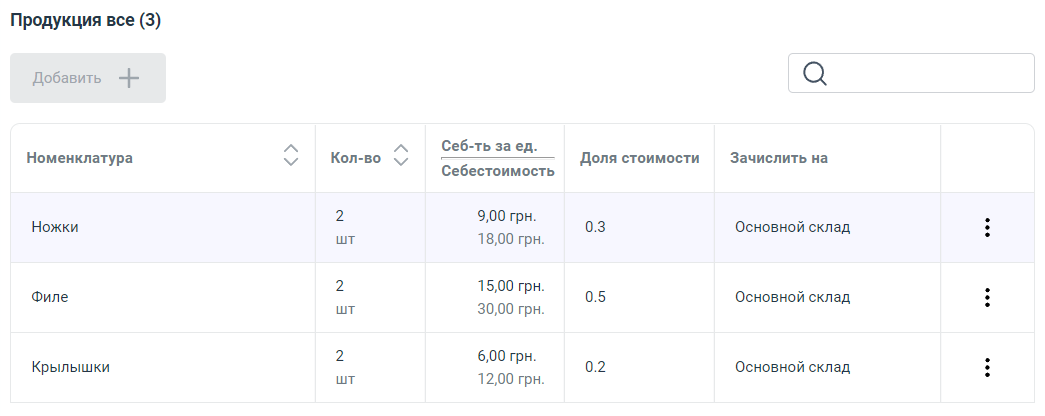Click the Зачислить на column header
This screenshot has width=1045, height=416.
click(x=779, y=158)
